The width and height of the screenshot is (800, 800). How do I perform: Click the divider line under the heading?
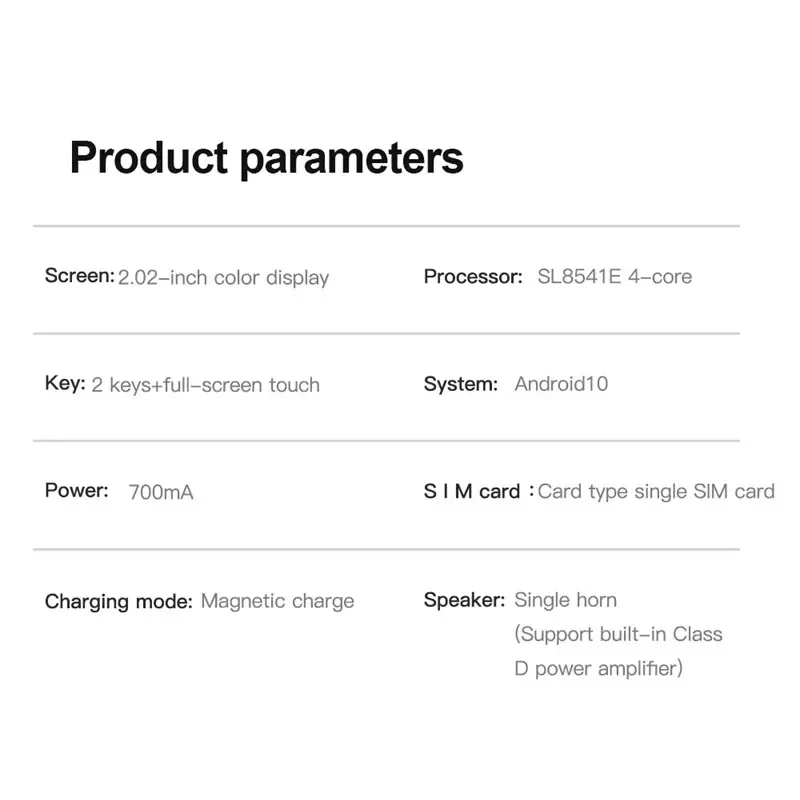coord(386,227)
